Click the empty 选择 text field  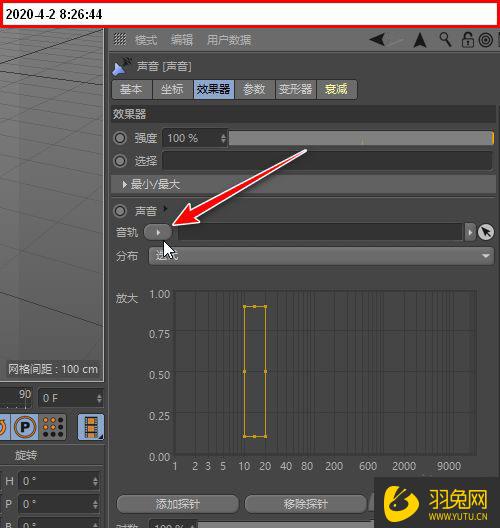click(327, 161)
